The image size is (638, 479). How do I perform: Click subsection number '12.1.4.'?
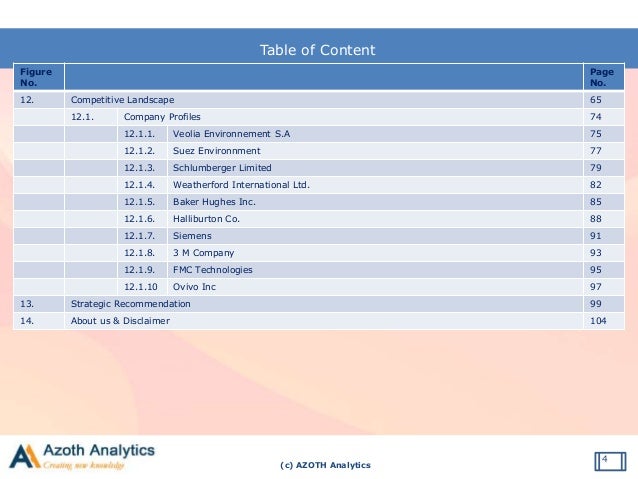pyautogui.click(x=139, y=185)
